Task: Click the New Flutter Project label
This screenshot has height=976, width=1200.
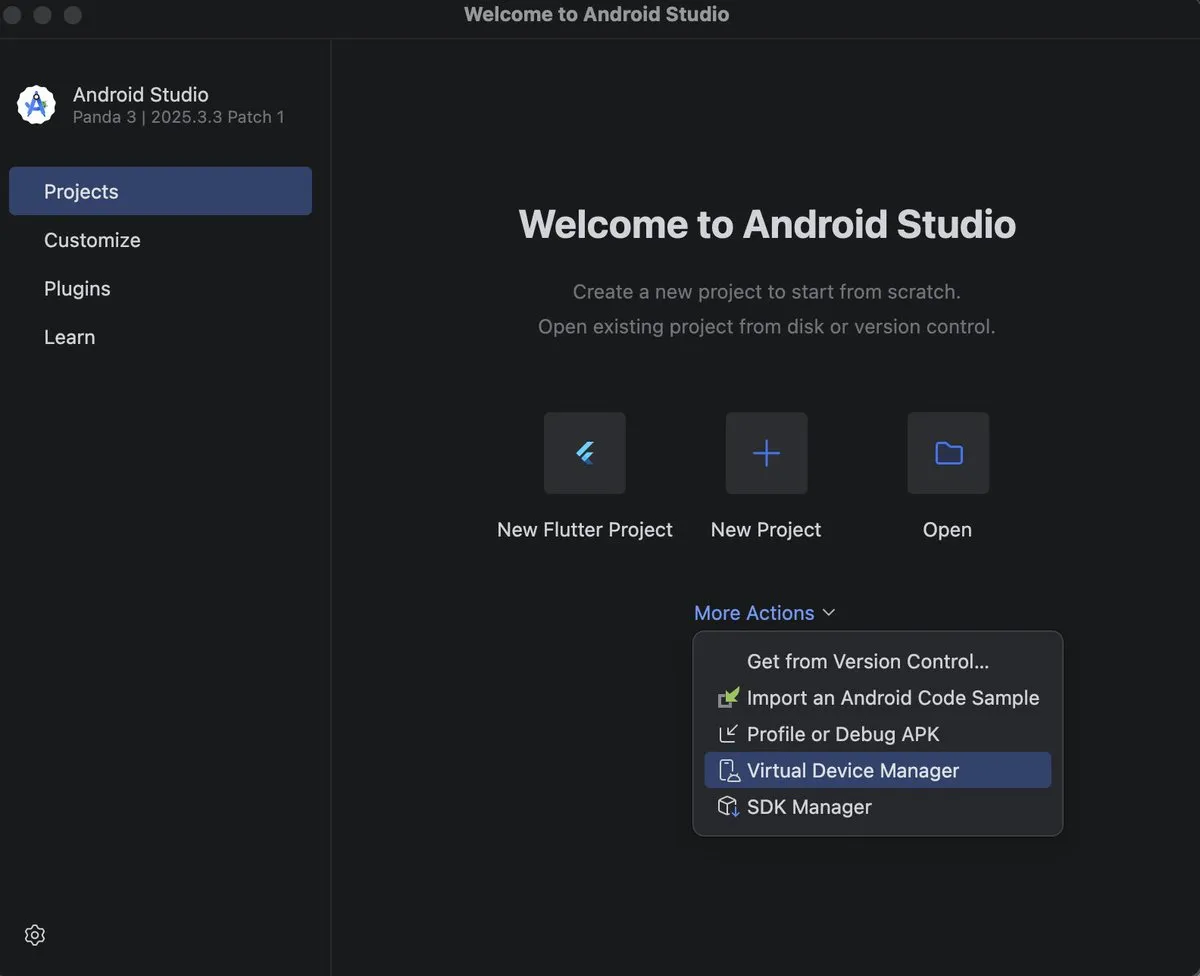Action: pos(585,530)
